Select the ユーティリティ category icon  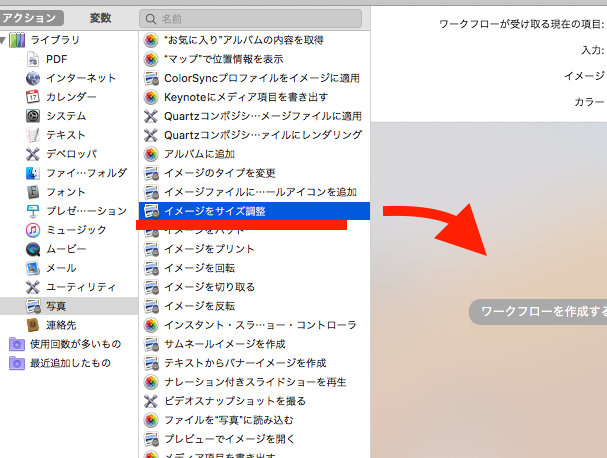point(33,287)
